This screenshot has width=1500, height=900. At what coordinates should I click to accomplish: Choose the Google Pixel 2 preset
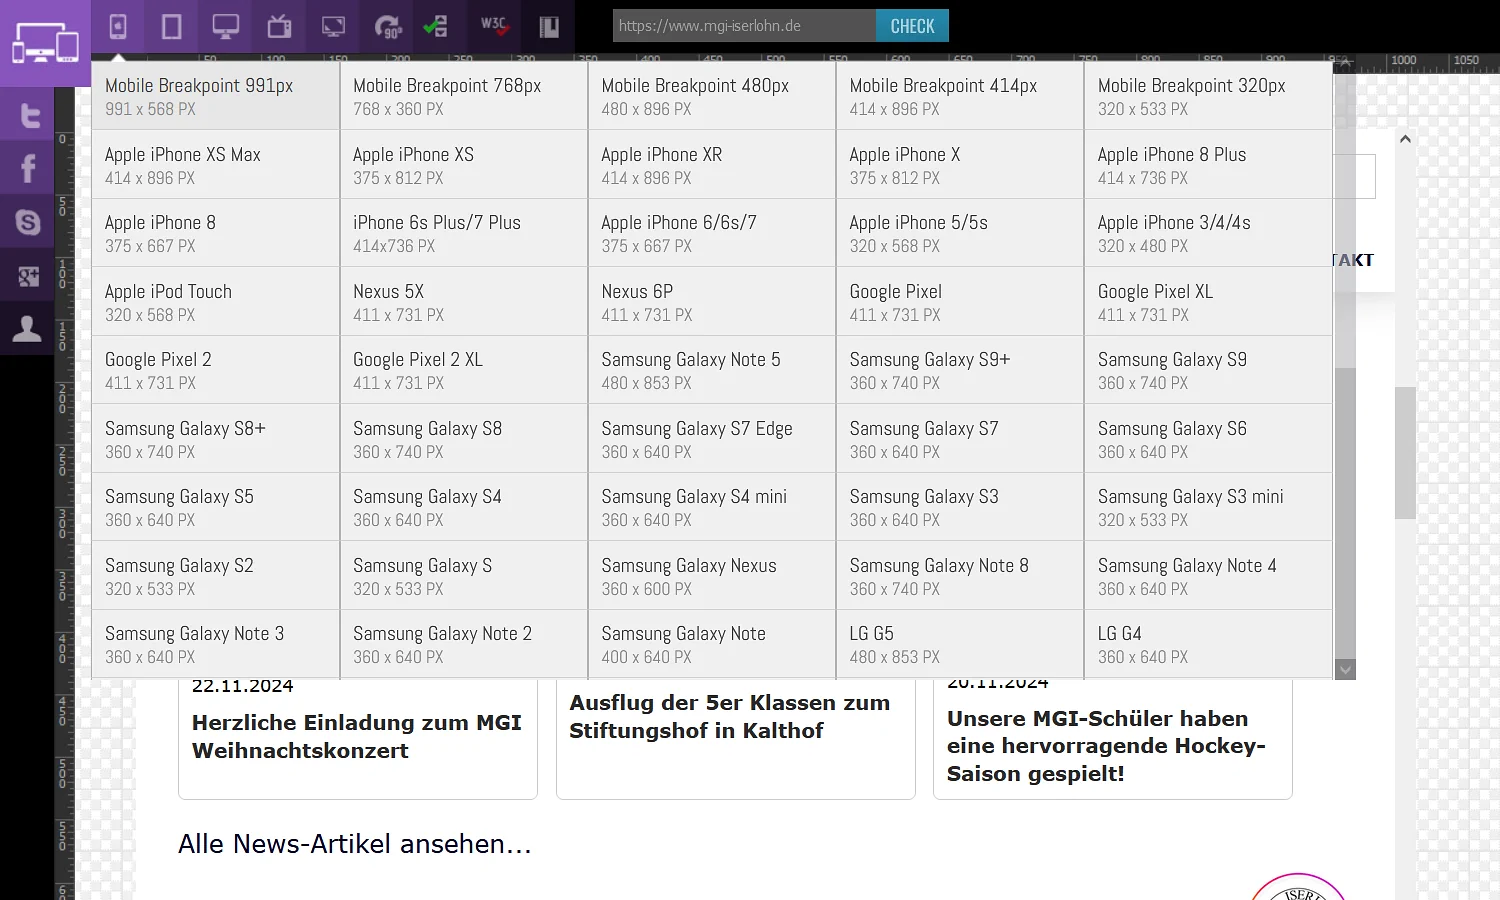pos(216,370)
